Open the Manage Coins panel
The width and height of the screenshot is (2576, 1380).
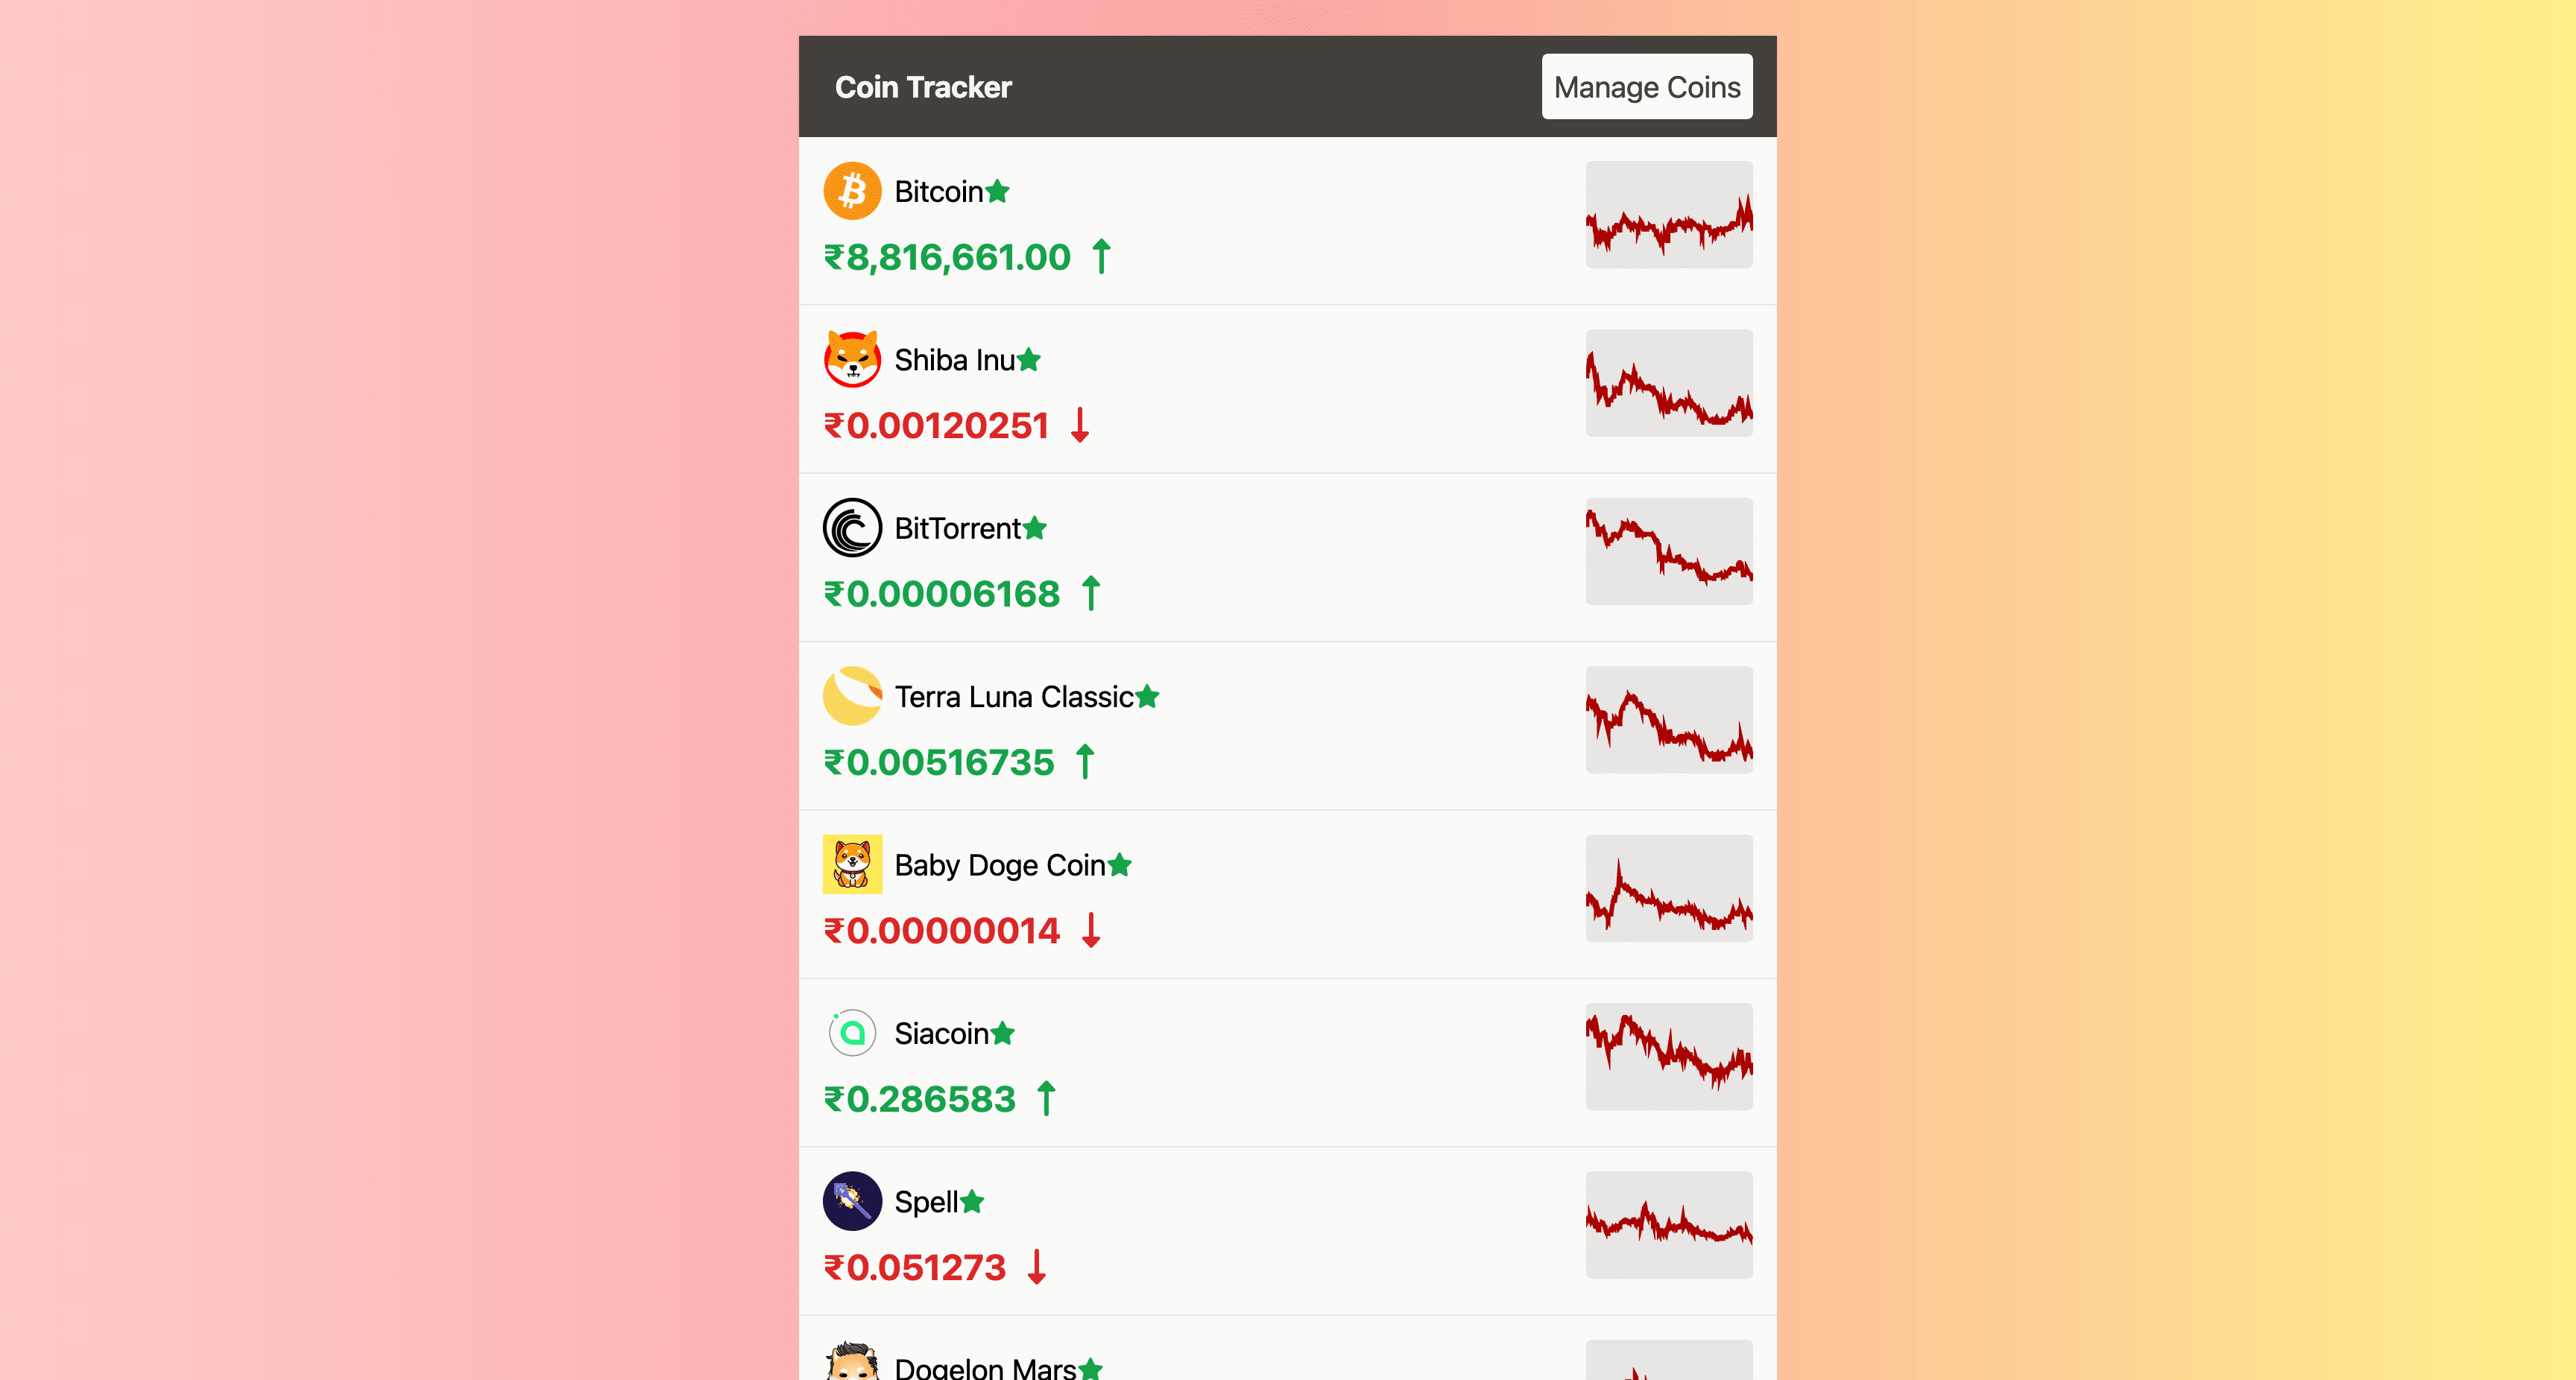(1646, 87)
